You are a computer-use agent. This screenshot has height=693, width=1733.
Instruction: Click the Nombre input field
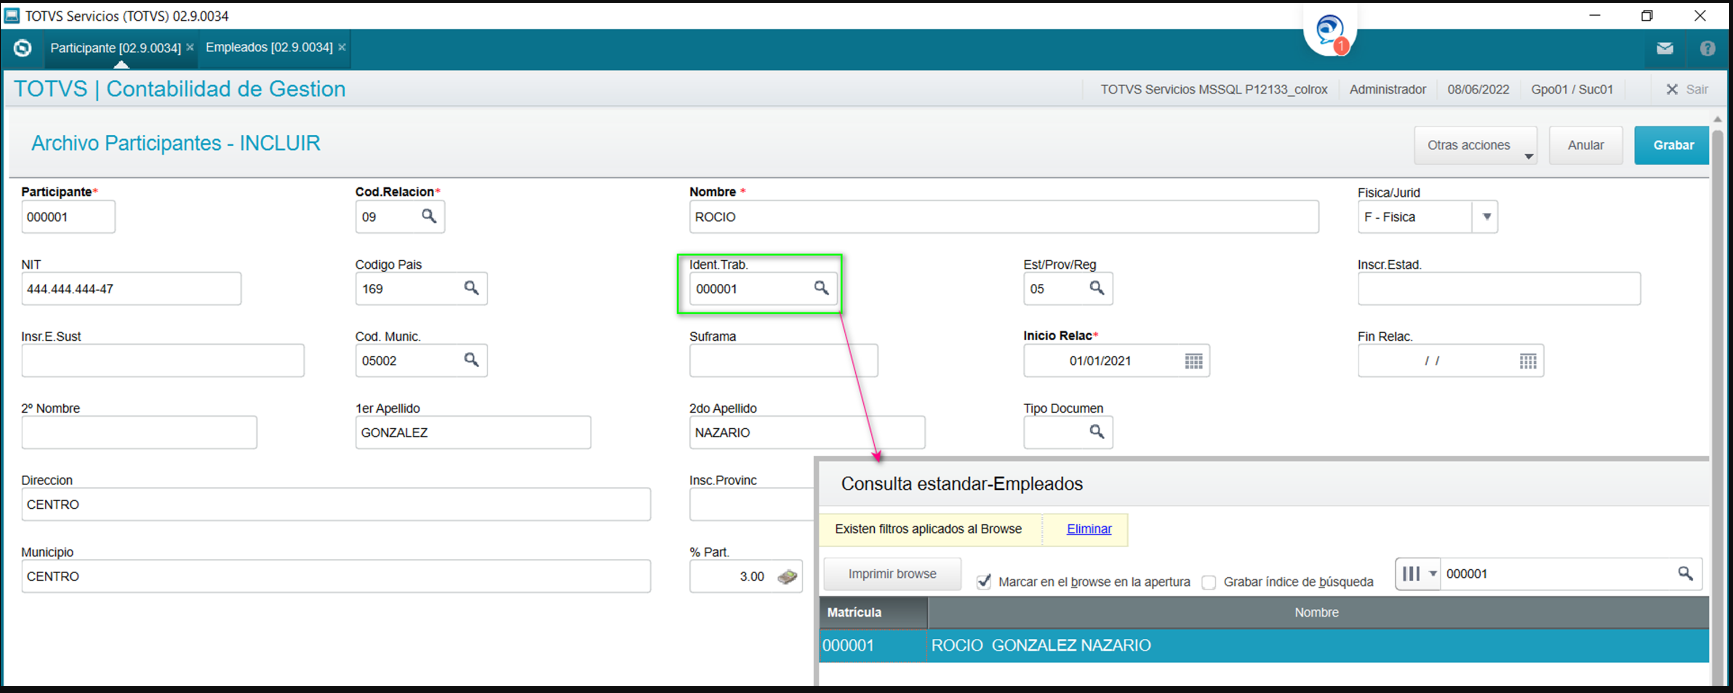pyautogui.click(x=1004, y=217)
